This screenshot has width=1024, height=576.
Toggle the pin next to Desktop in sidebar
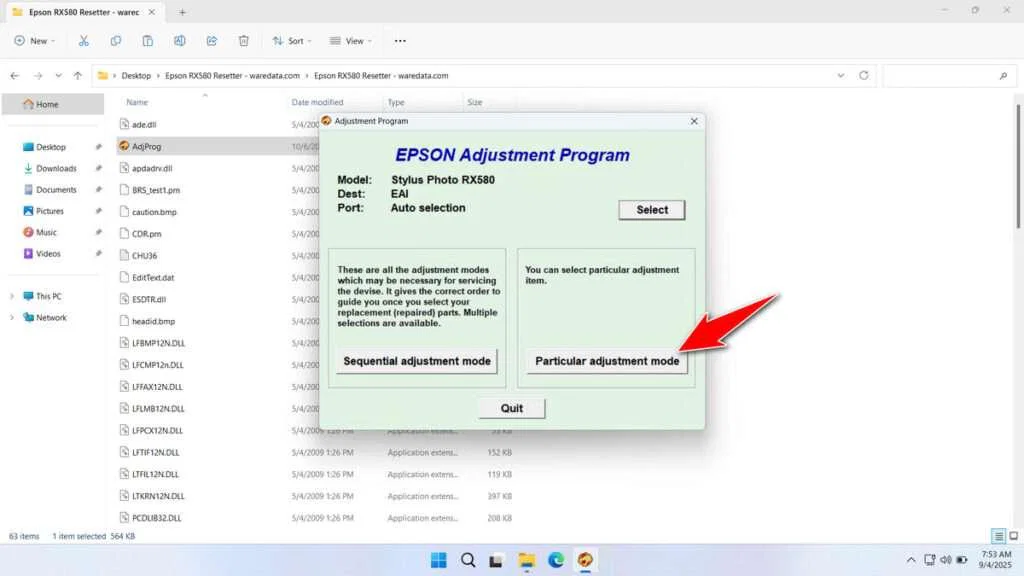(97, 146)
